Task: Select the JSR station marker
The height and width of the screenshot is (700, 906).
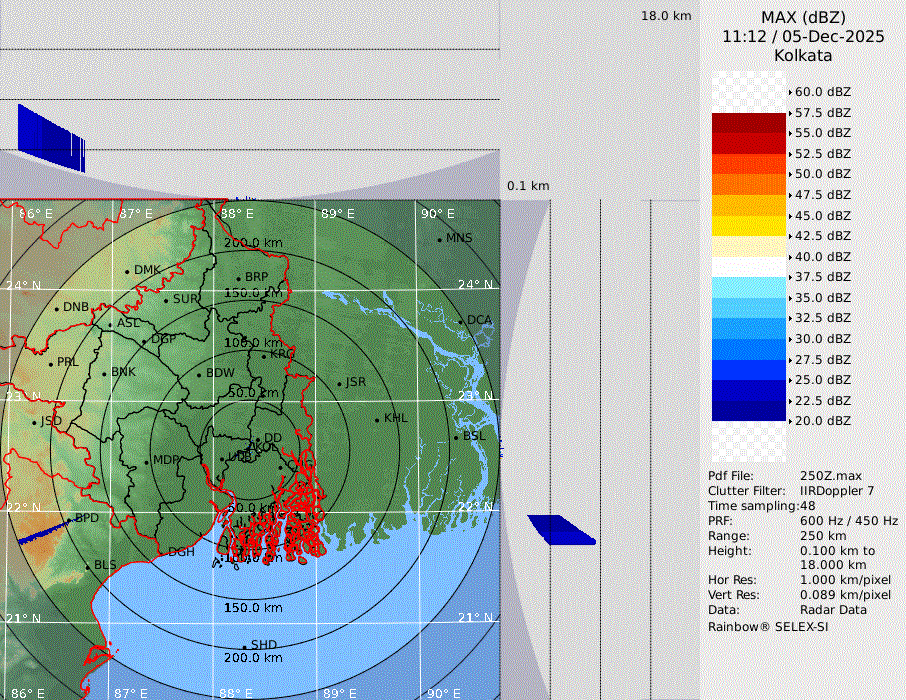Action: (339, 384)
